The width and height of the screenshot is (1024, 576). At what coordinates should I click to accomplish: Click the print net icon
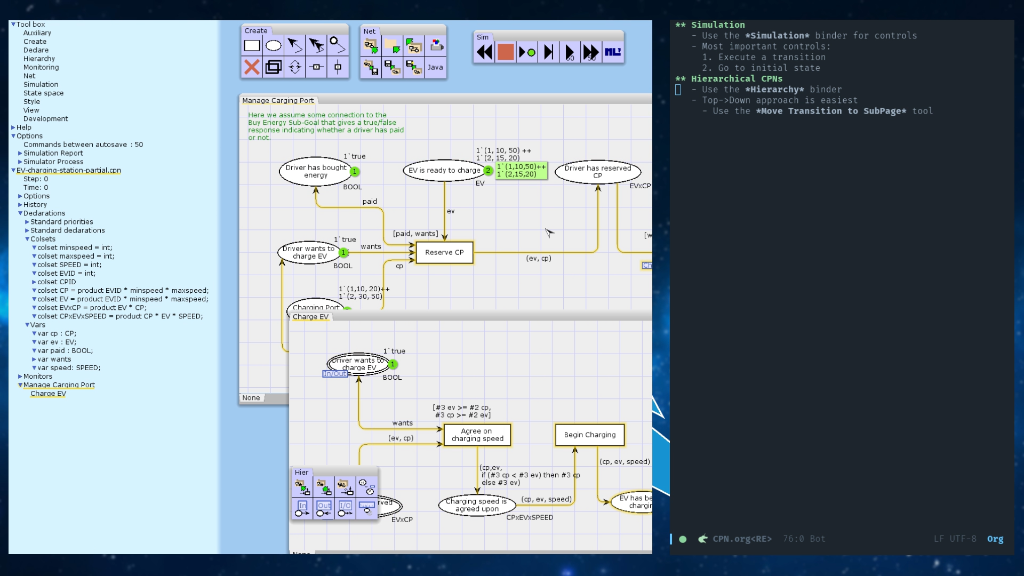tap(435, 46)
